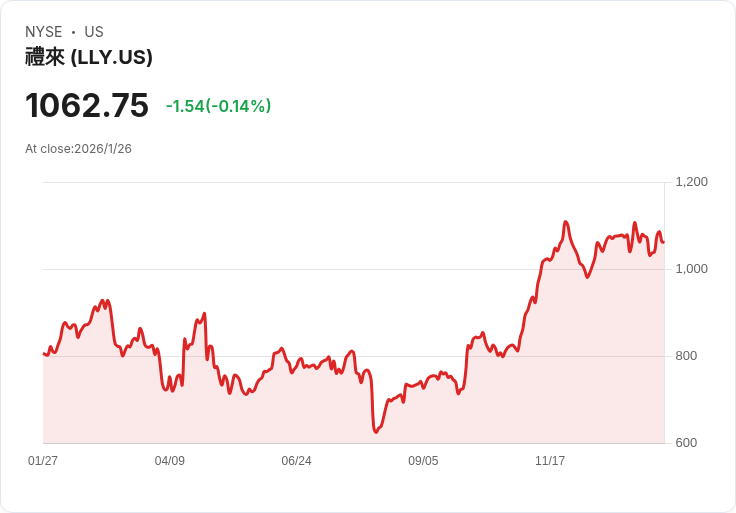Click the stock name 禮來 (LLY.US)
The height and width of the screenshot is (513, 736).
(89, 57)
